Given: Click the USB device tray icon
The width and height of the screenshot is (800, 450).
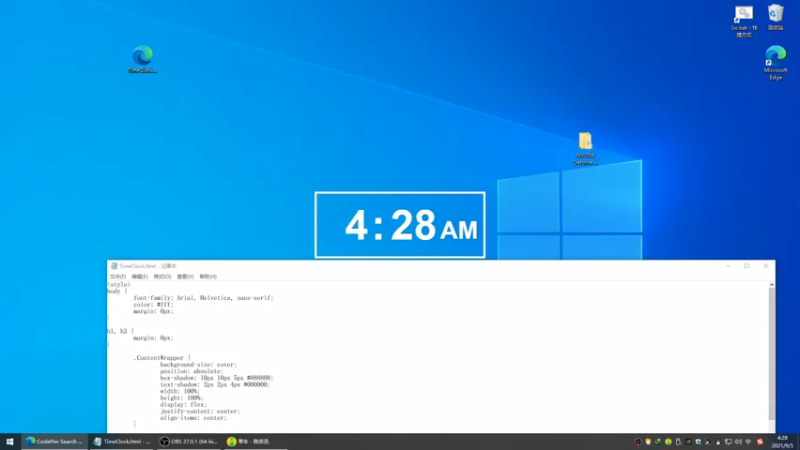Looking at the screenshot, I should (679, 442).
